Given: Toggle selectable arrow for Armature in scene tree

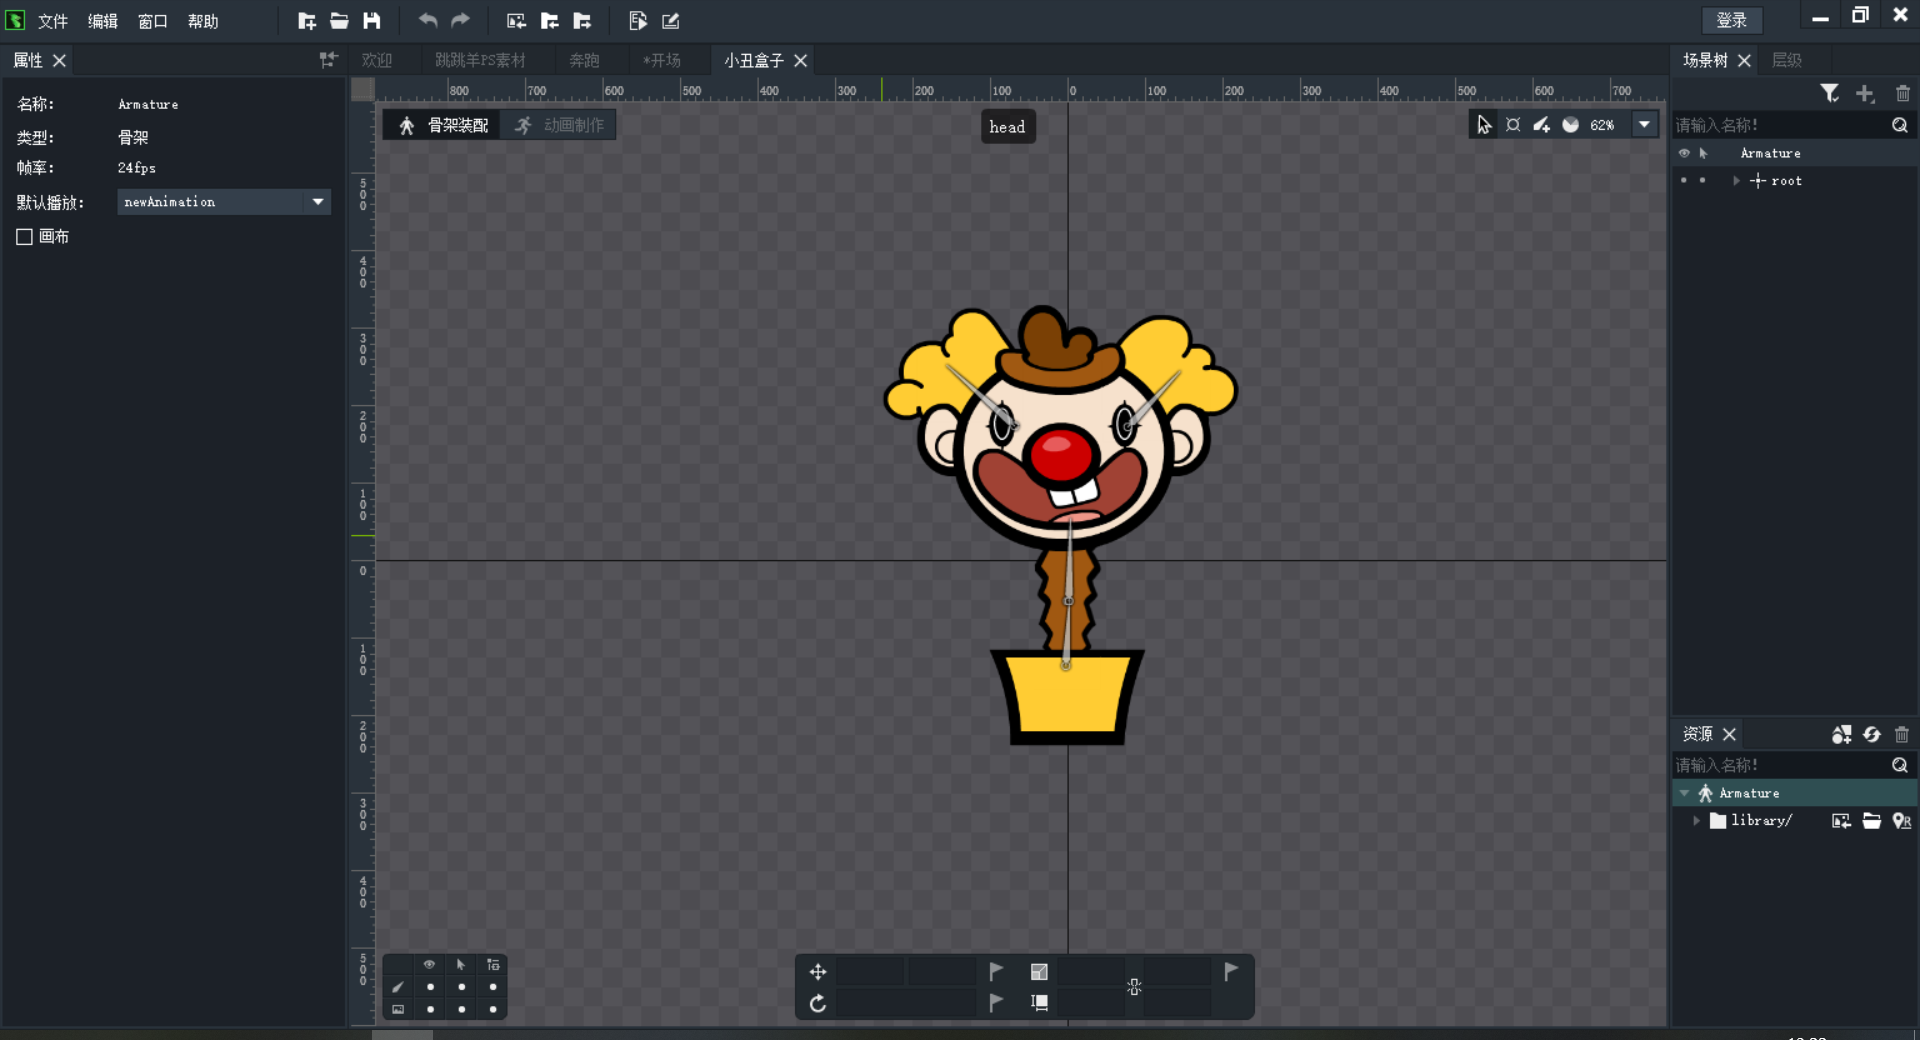Looking at the screenshot, I should (1703, 153).
